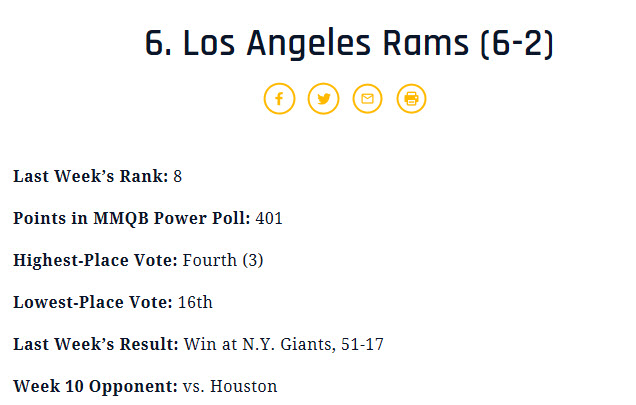636x405 pixels.
Task: Click the "Lowest-Place Vote:" label
Action: click(92, 302)
